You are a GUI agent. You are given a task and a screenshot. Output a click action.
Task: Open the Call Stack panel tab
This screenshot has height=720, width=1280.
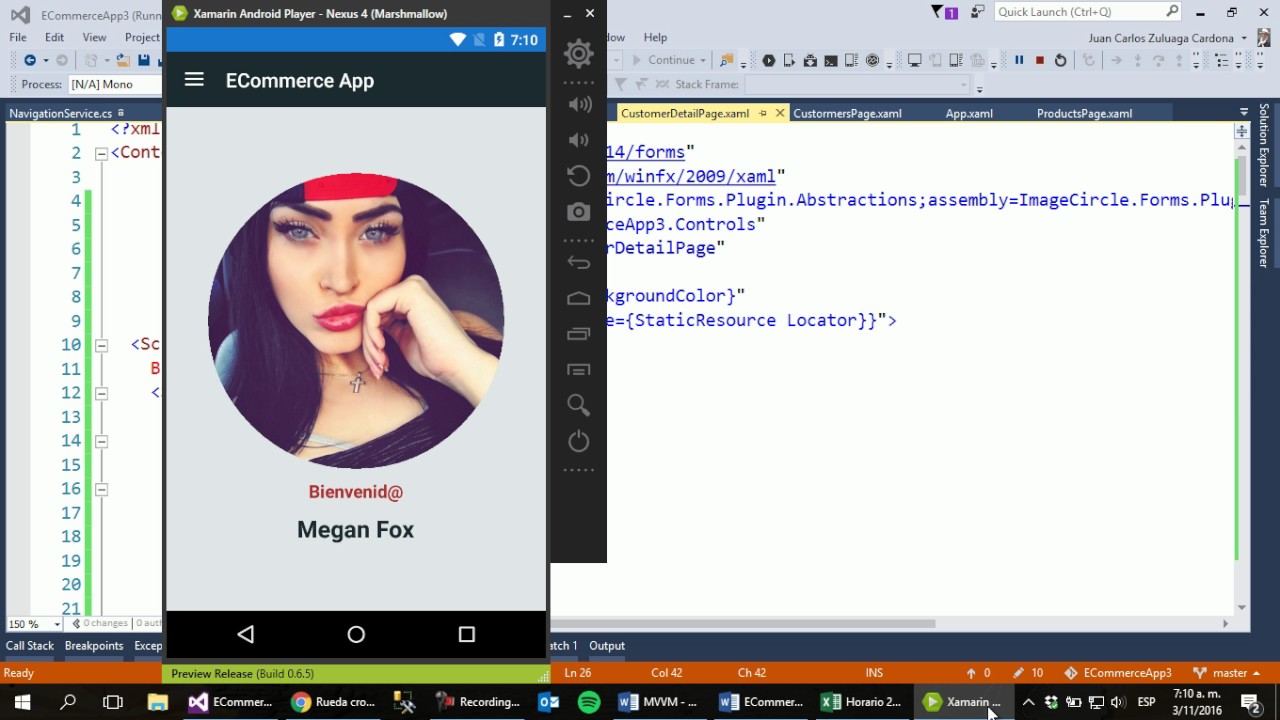(x=30, y=646)
